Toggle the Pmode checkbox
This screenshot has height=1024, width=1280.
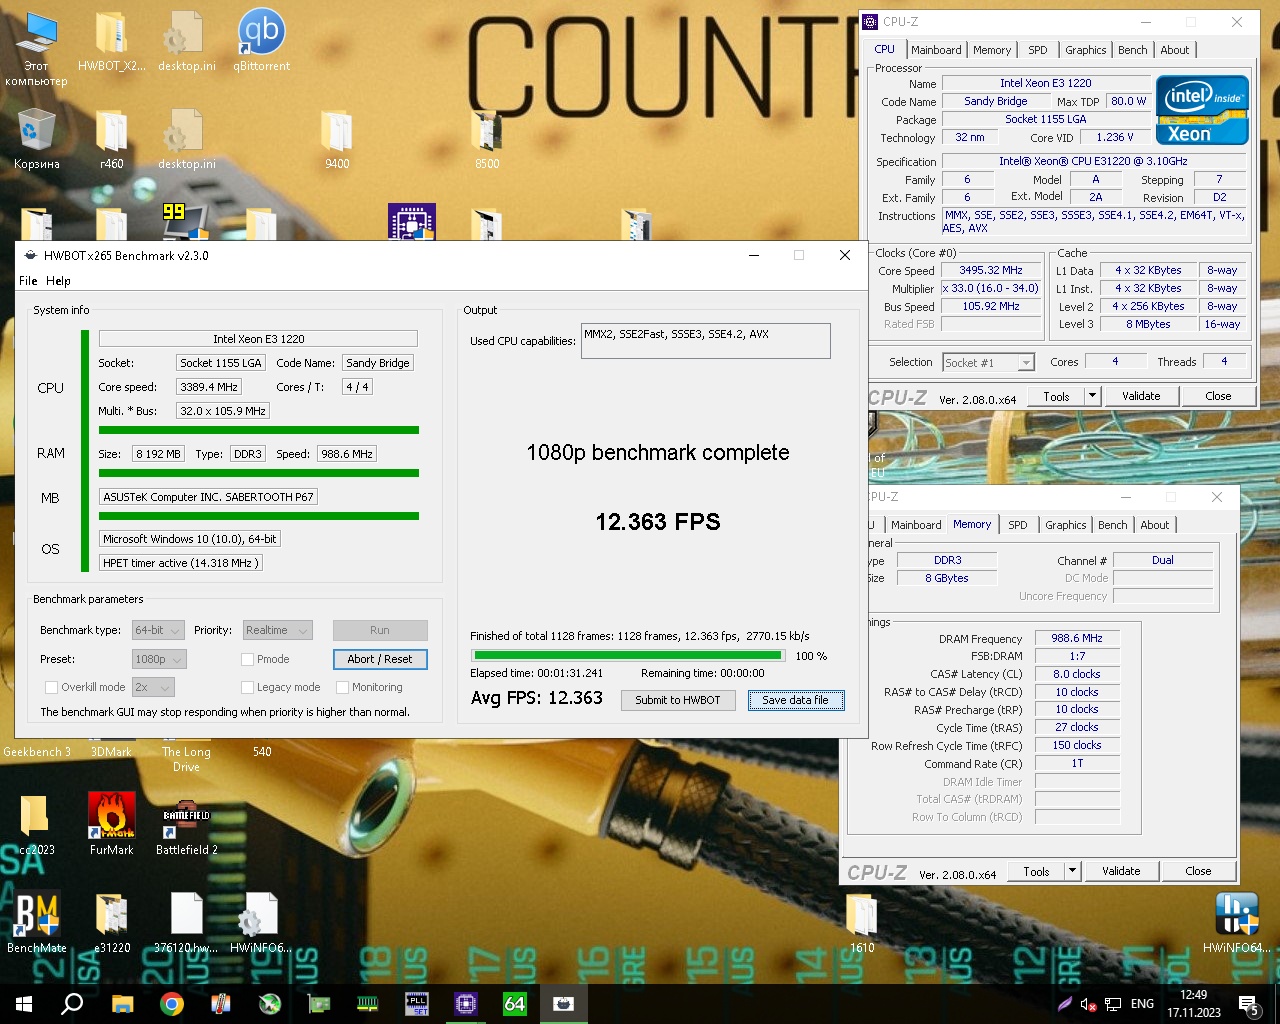click(247, 659)
